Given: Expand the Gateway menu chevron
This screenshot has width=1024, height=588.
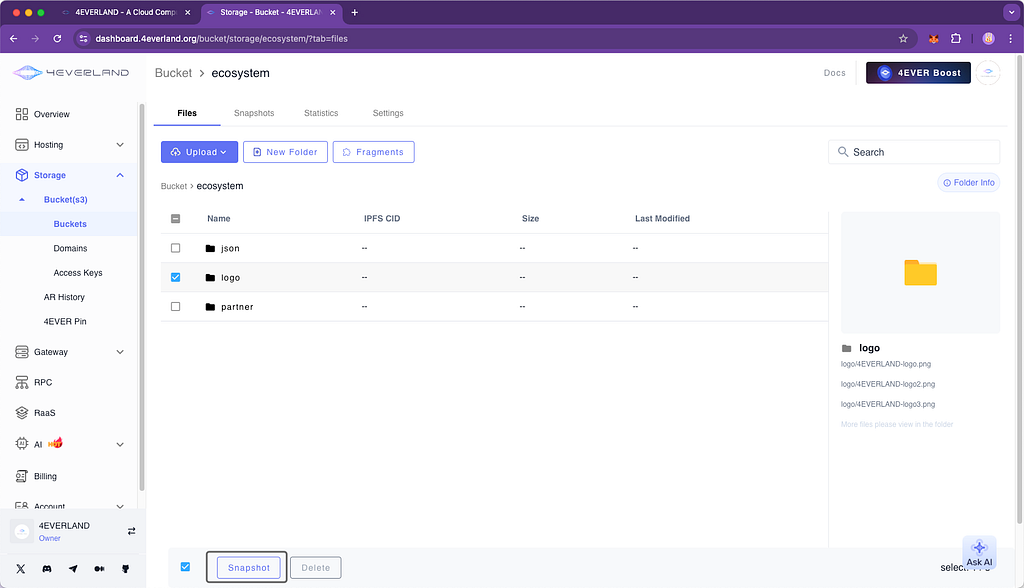Looking at the screenshot, I should [120, 351].
